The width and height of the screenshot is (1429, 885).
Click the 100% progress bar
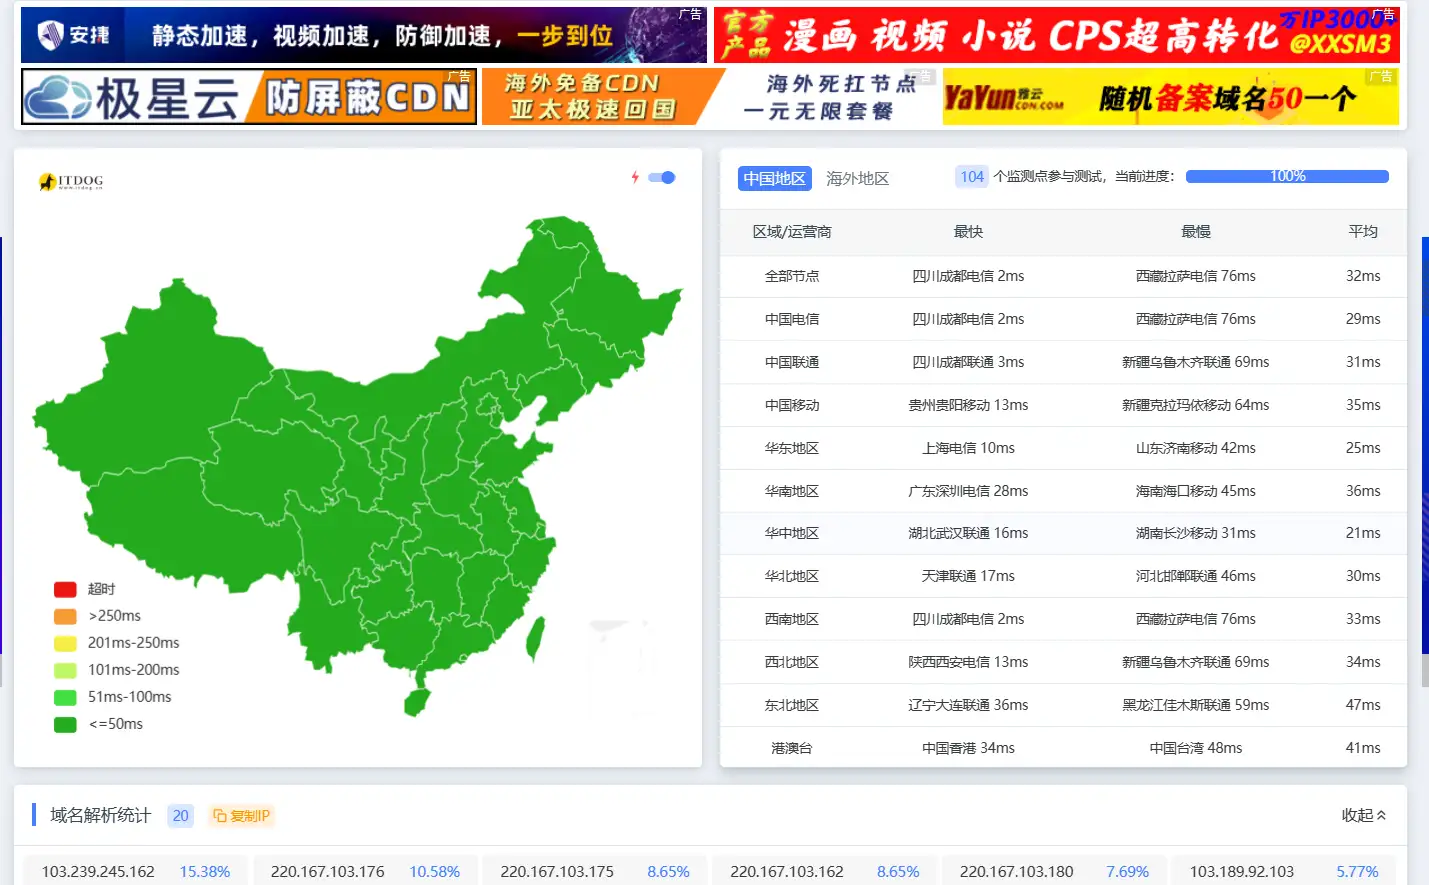click(1287, 176)
